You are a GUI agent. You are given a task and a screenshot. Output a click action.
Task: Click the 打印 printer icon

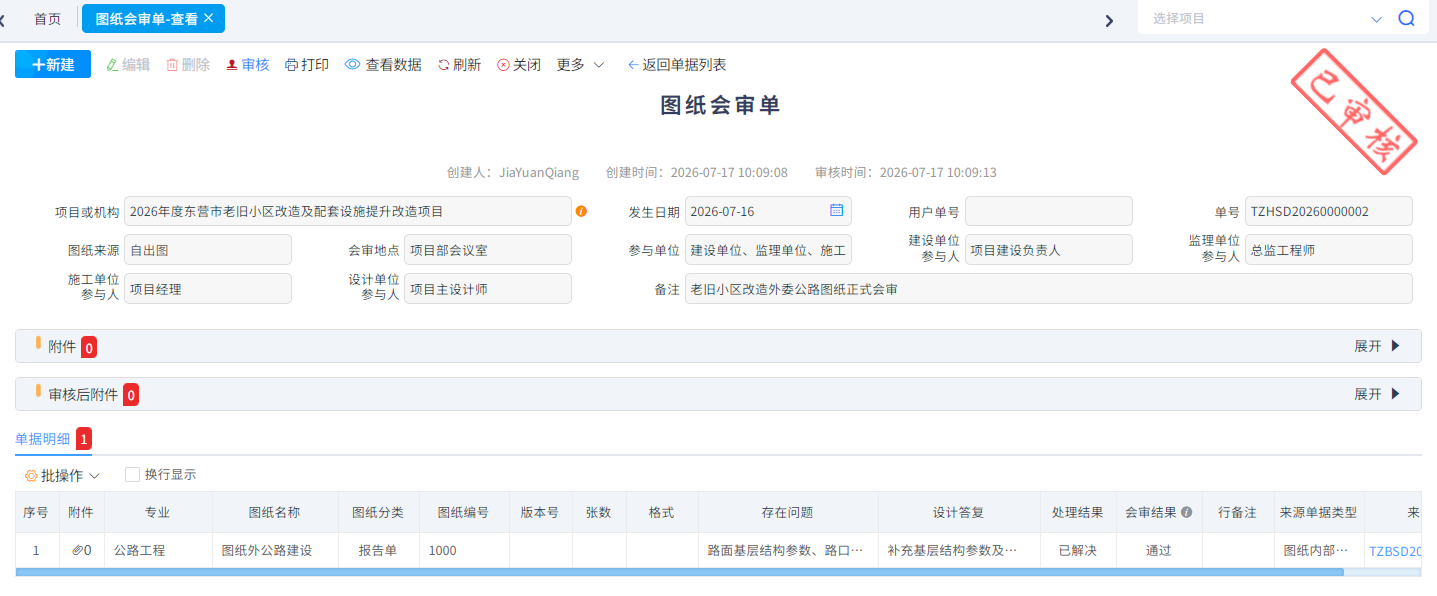point(292,64)
